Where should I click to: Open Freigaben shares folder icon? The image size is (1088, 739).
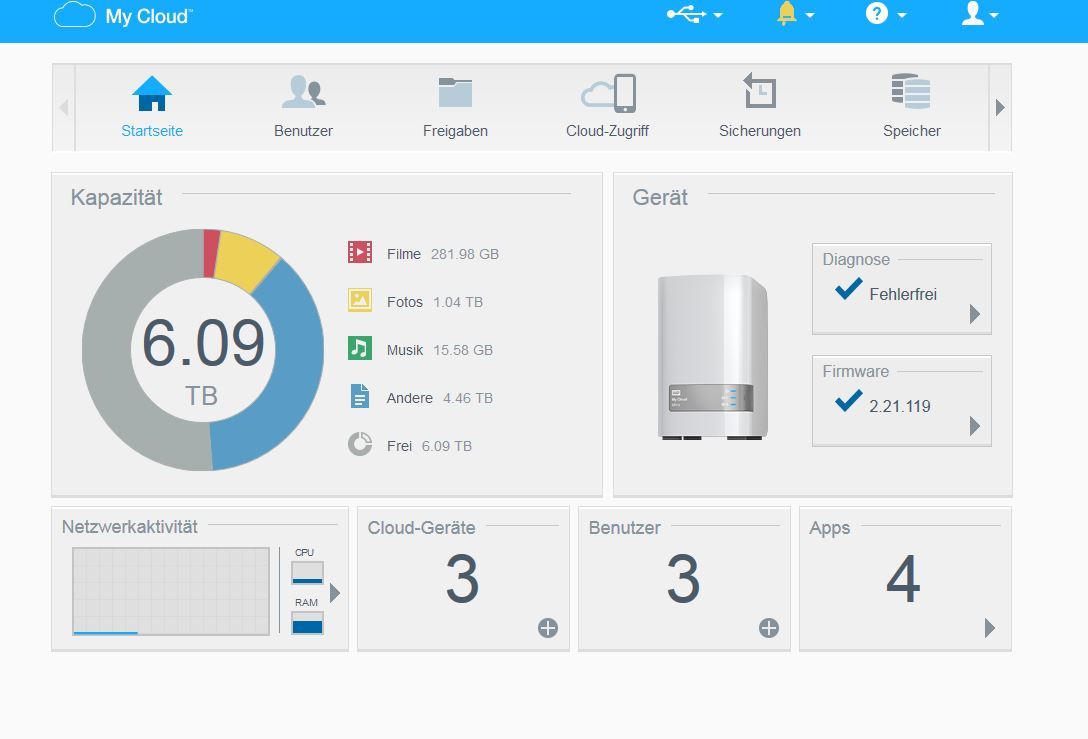pyautogui.click(x=455, y=92)
